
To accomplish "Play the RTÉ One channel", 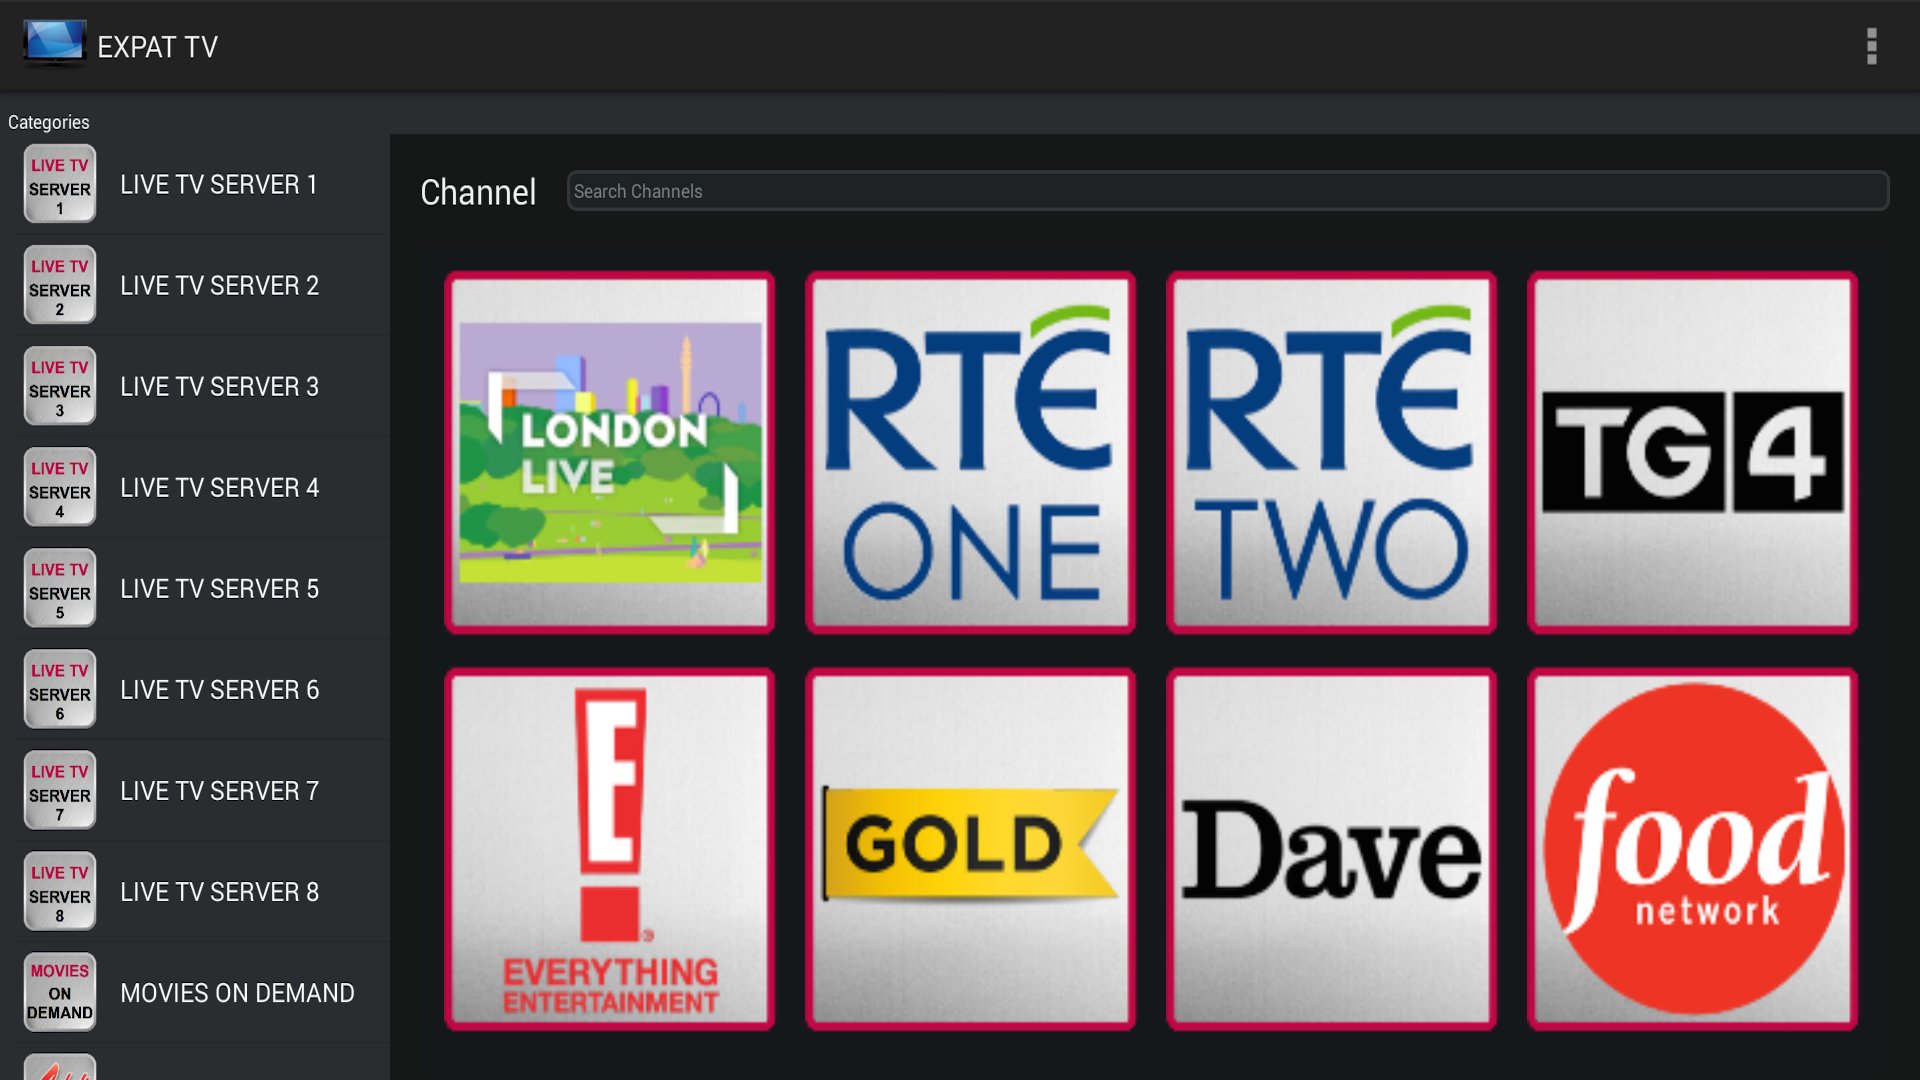I will coord(971,452).
